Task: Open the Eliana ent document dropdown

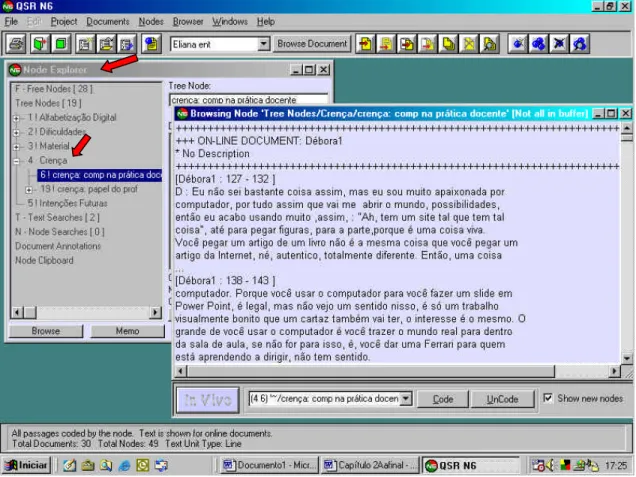Action: point(263,44)
